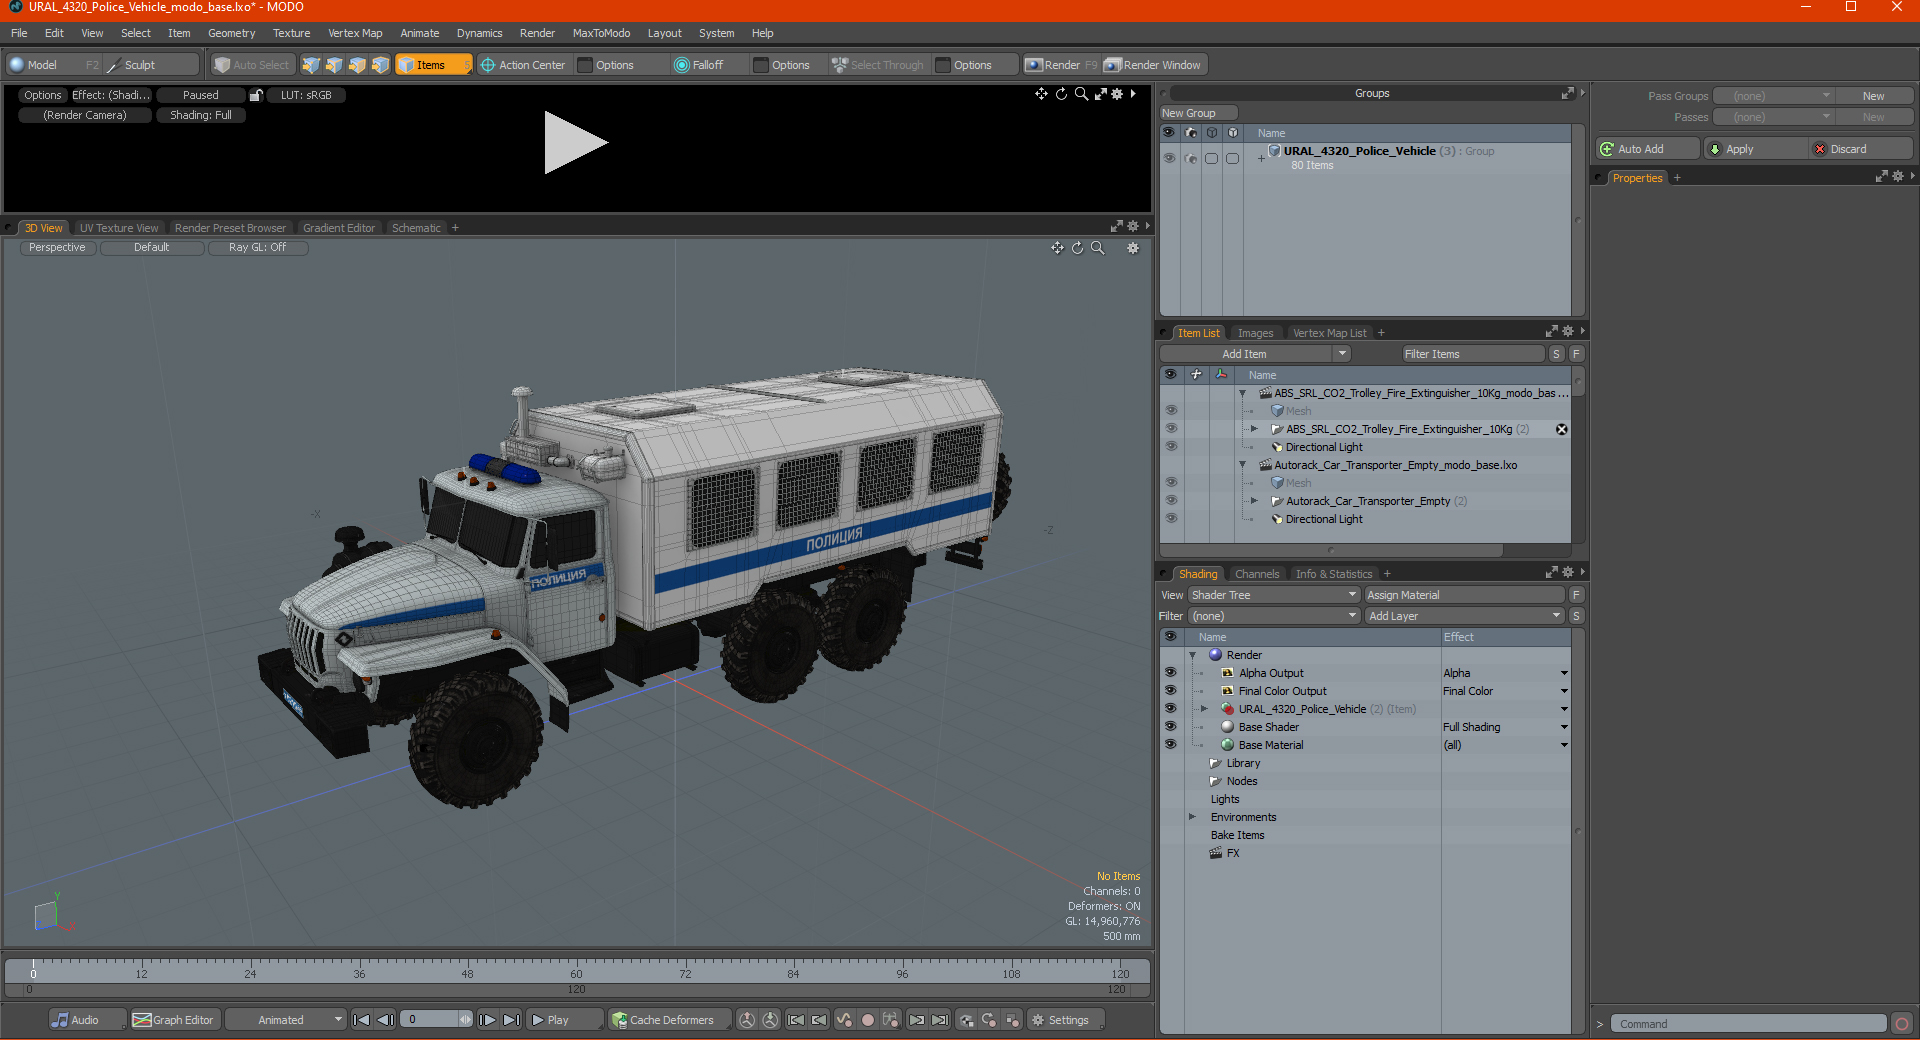Collapse Autorack_Car_Transporter_Empty_modo_base.lxo scene
Image resolution: width=1920 pixels, height=1040 pixels.
click(1242, 465)
